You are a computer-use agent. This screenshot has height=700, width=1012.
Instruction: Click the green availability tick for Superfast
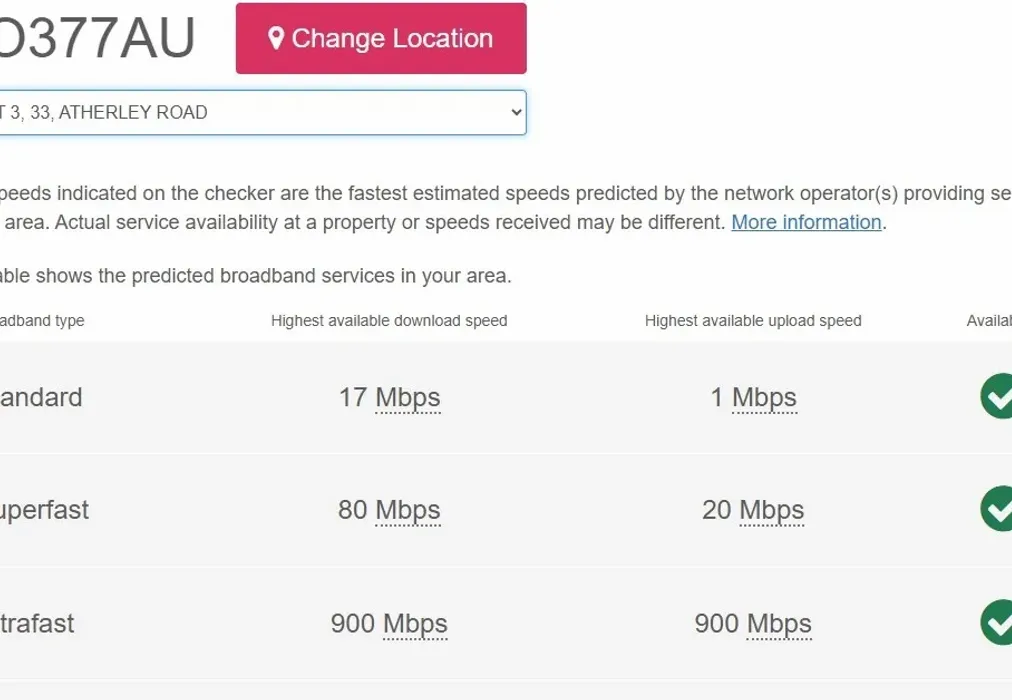click(998, 509)
